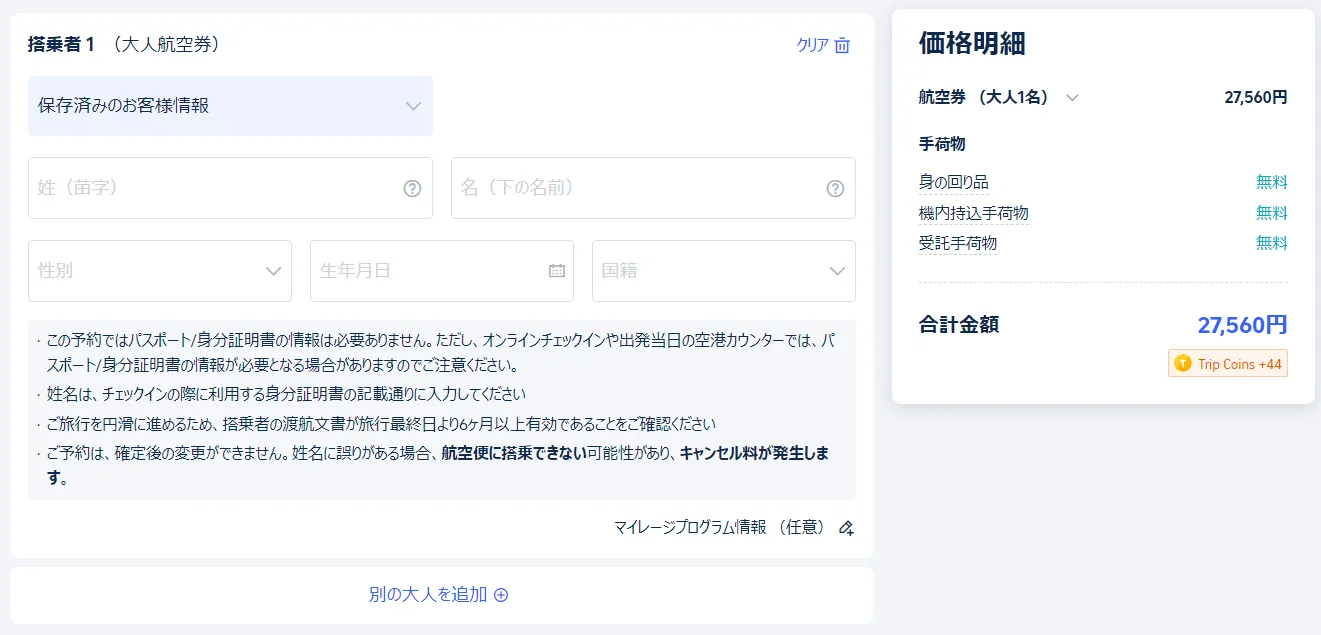Click the 無料 value for 受託手荷物
Screen dimensions: 1321x635
[1272, 243]
